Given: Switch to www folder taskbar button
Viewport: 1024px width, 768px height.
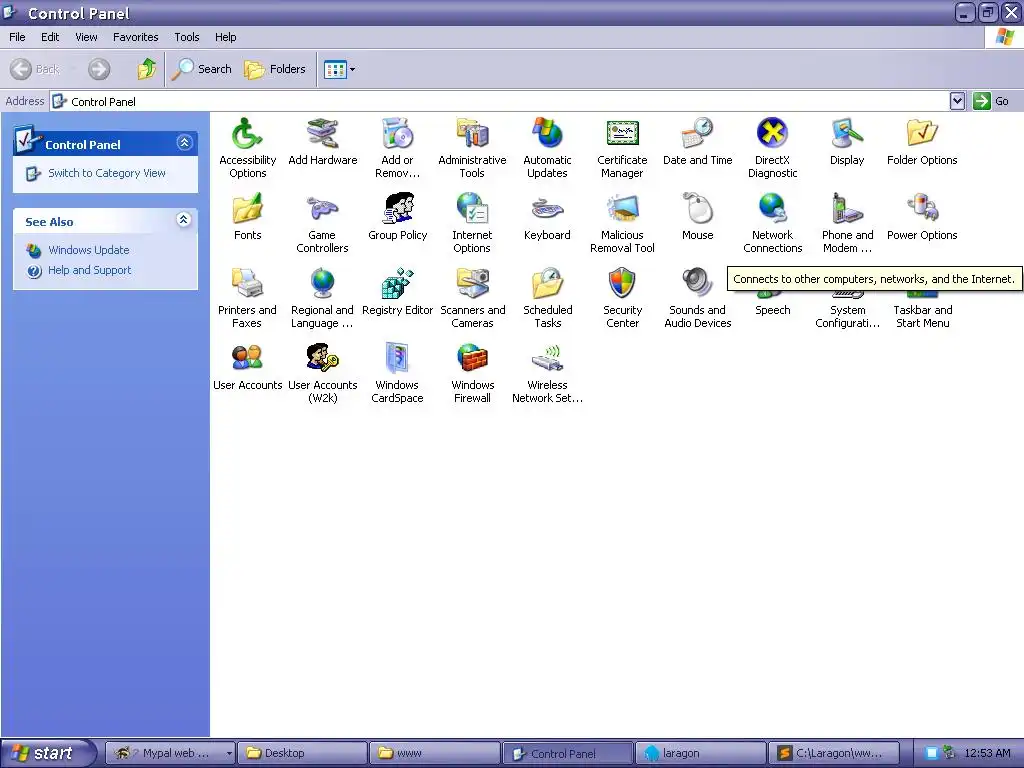Looking at the screenshot, I should pyautogui.click(x=434, y=753).
